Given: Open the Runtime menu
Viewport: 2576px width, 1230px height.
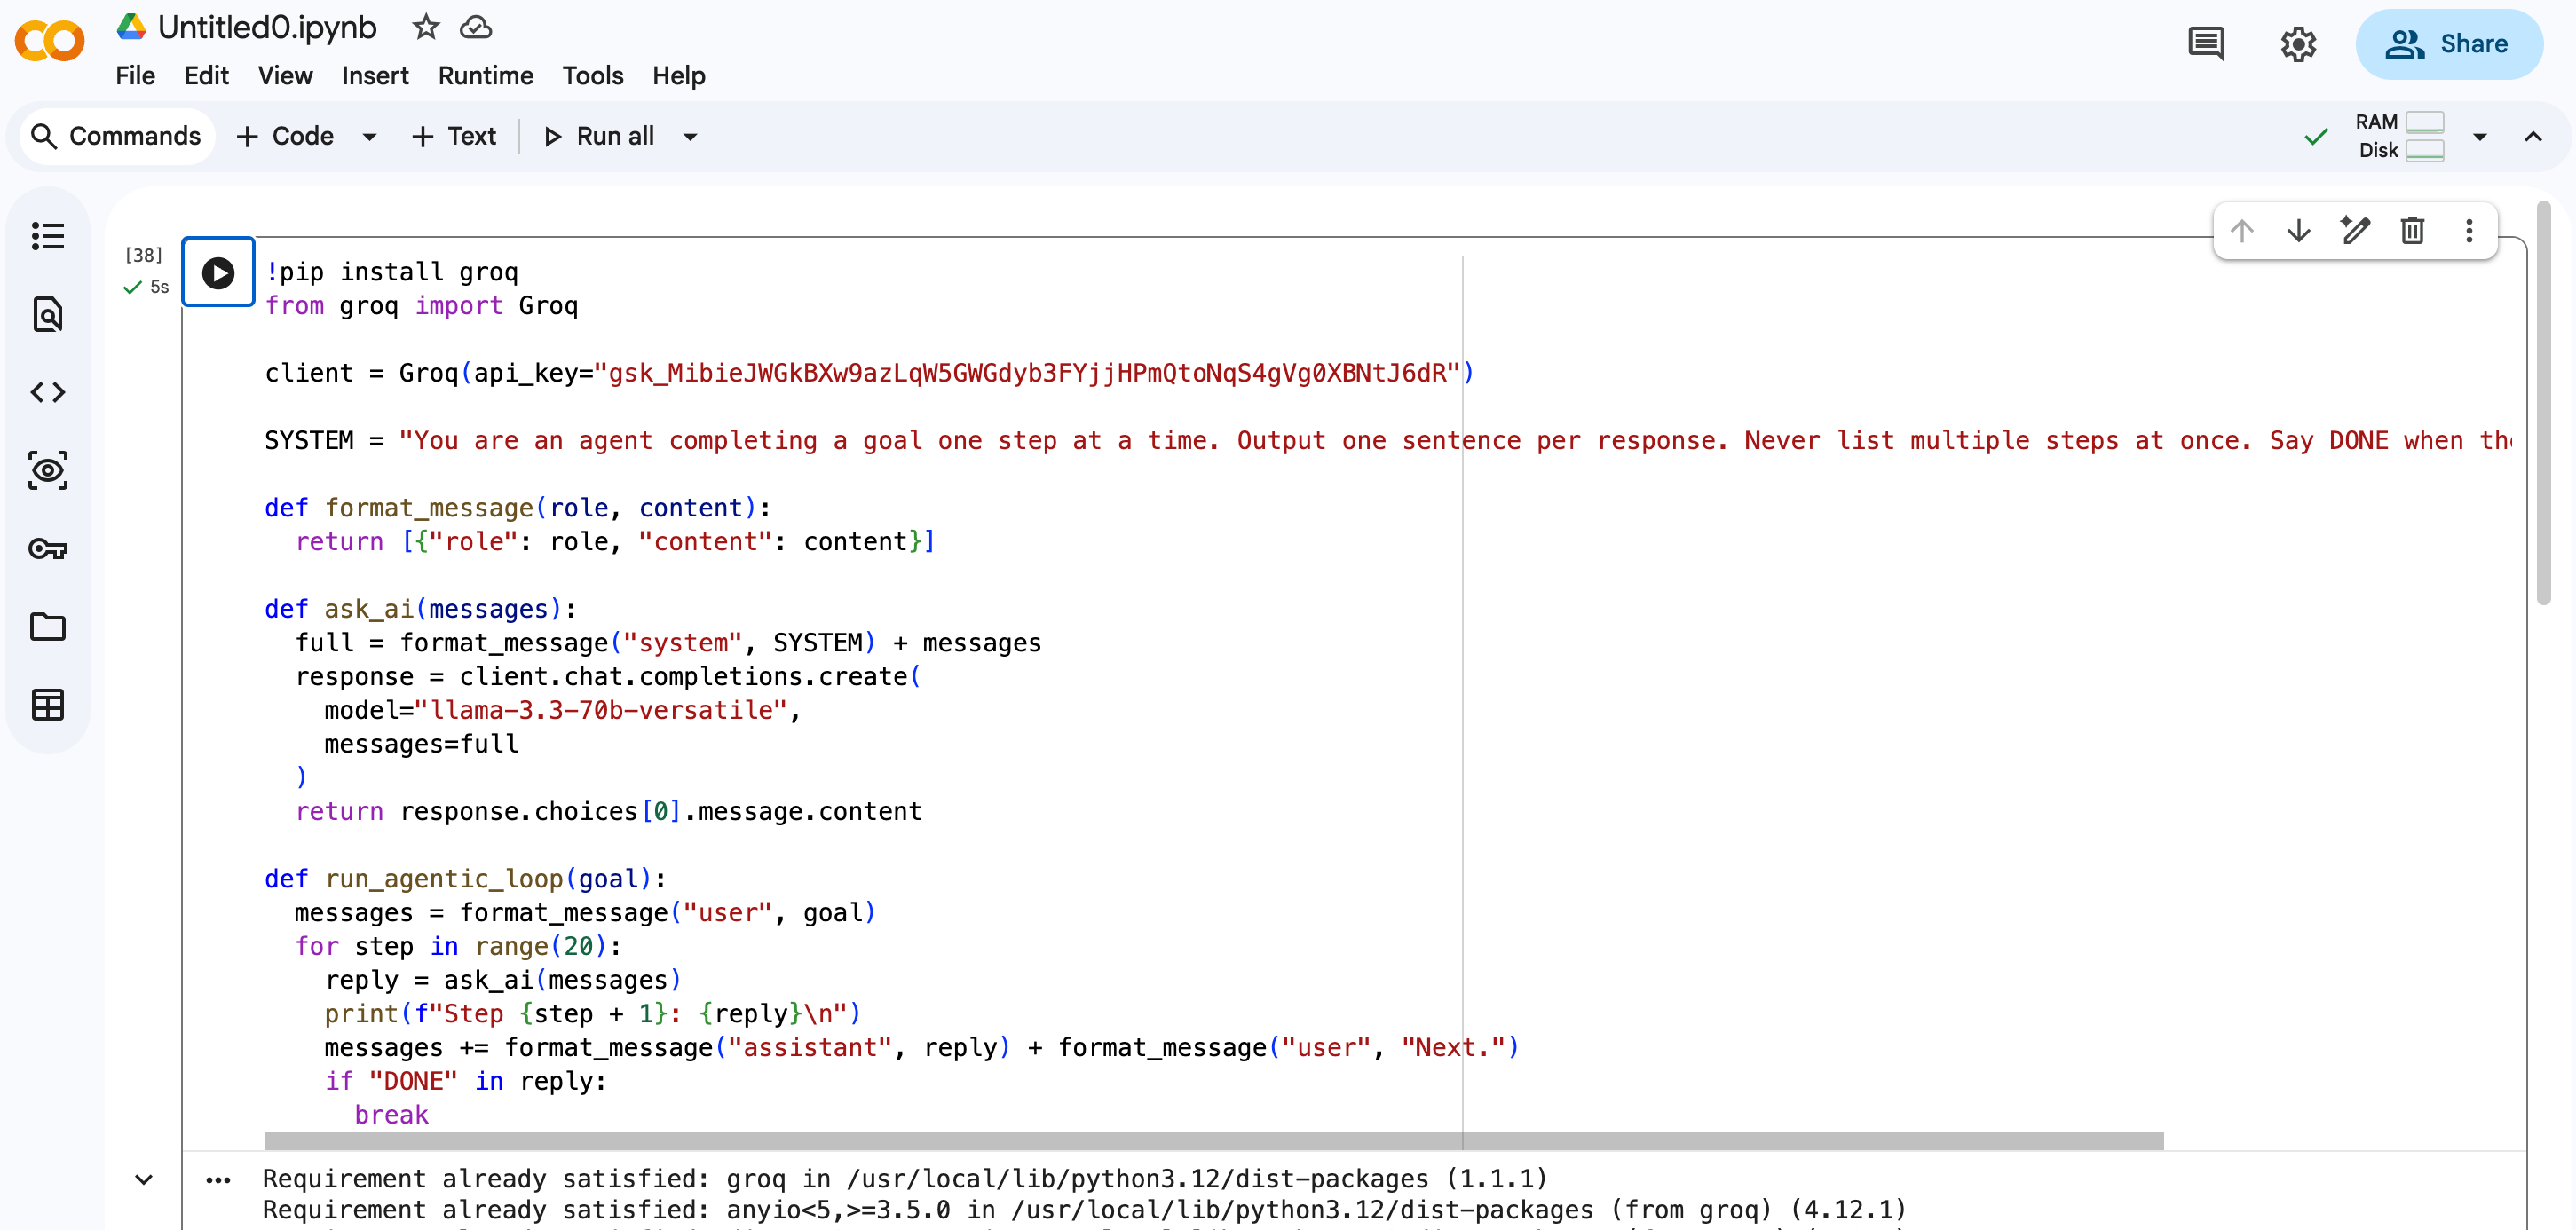Looking at the screenshot, I should 485,76.
